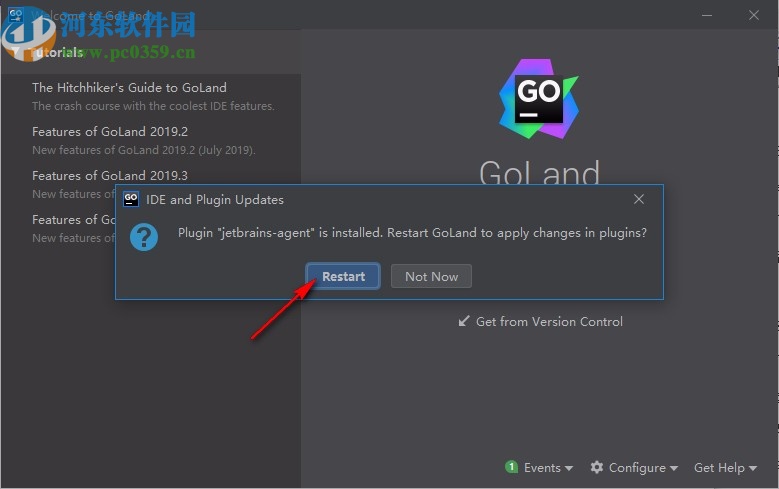Choose Not Now in the updates dialog
This screenshot has height=489, width=779.
click(x=431, y=276)
